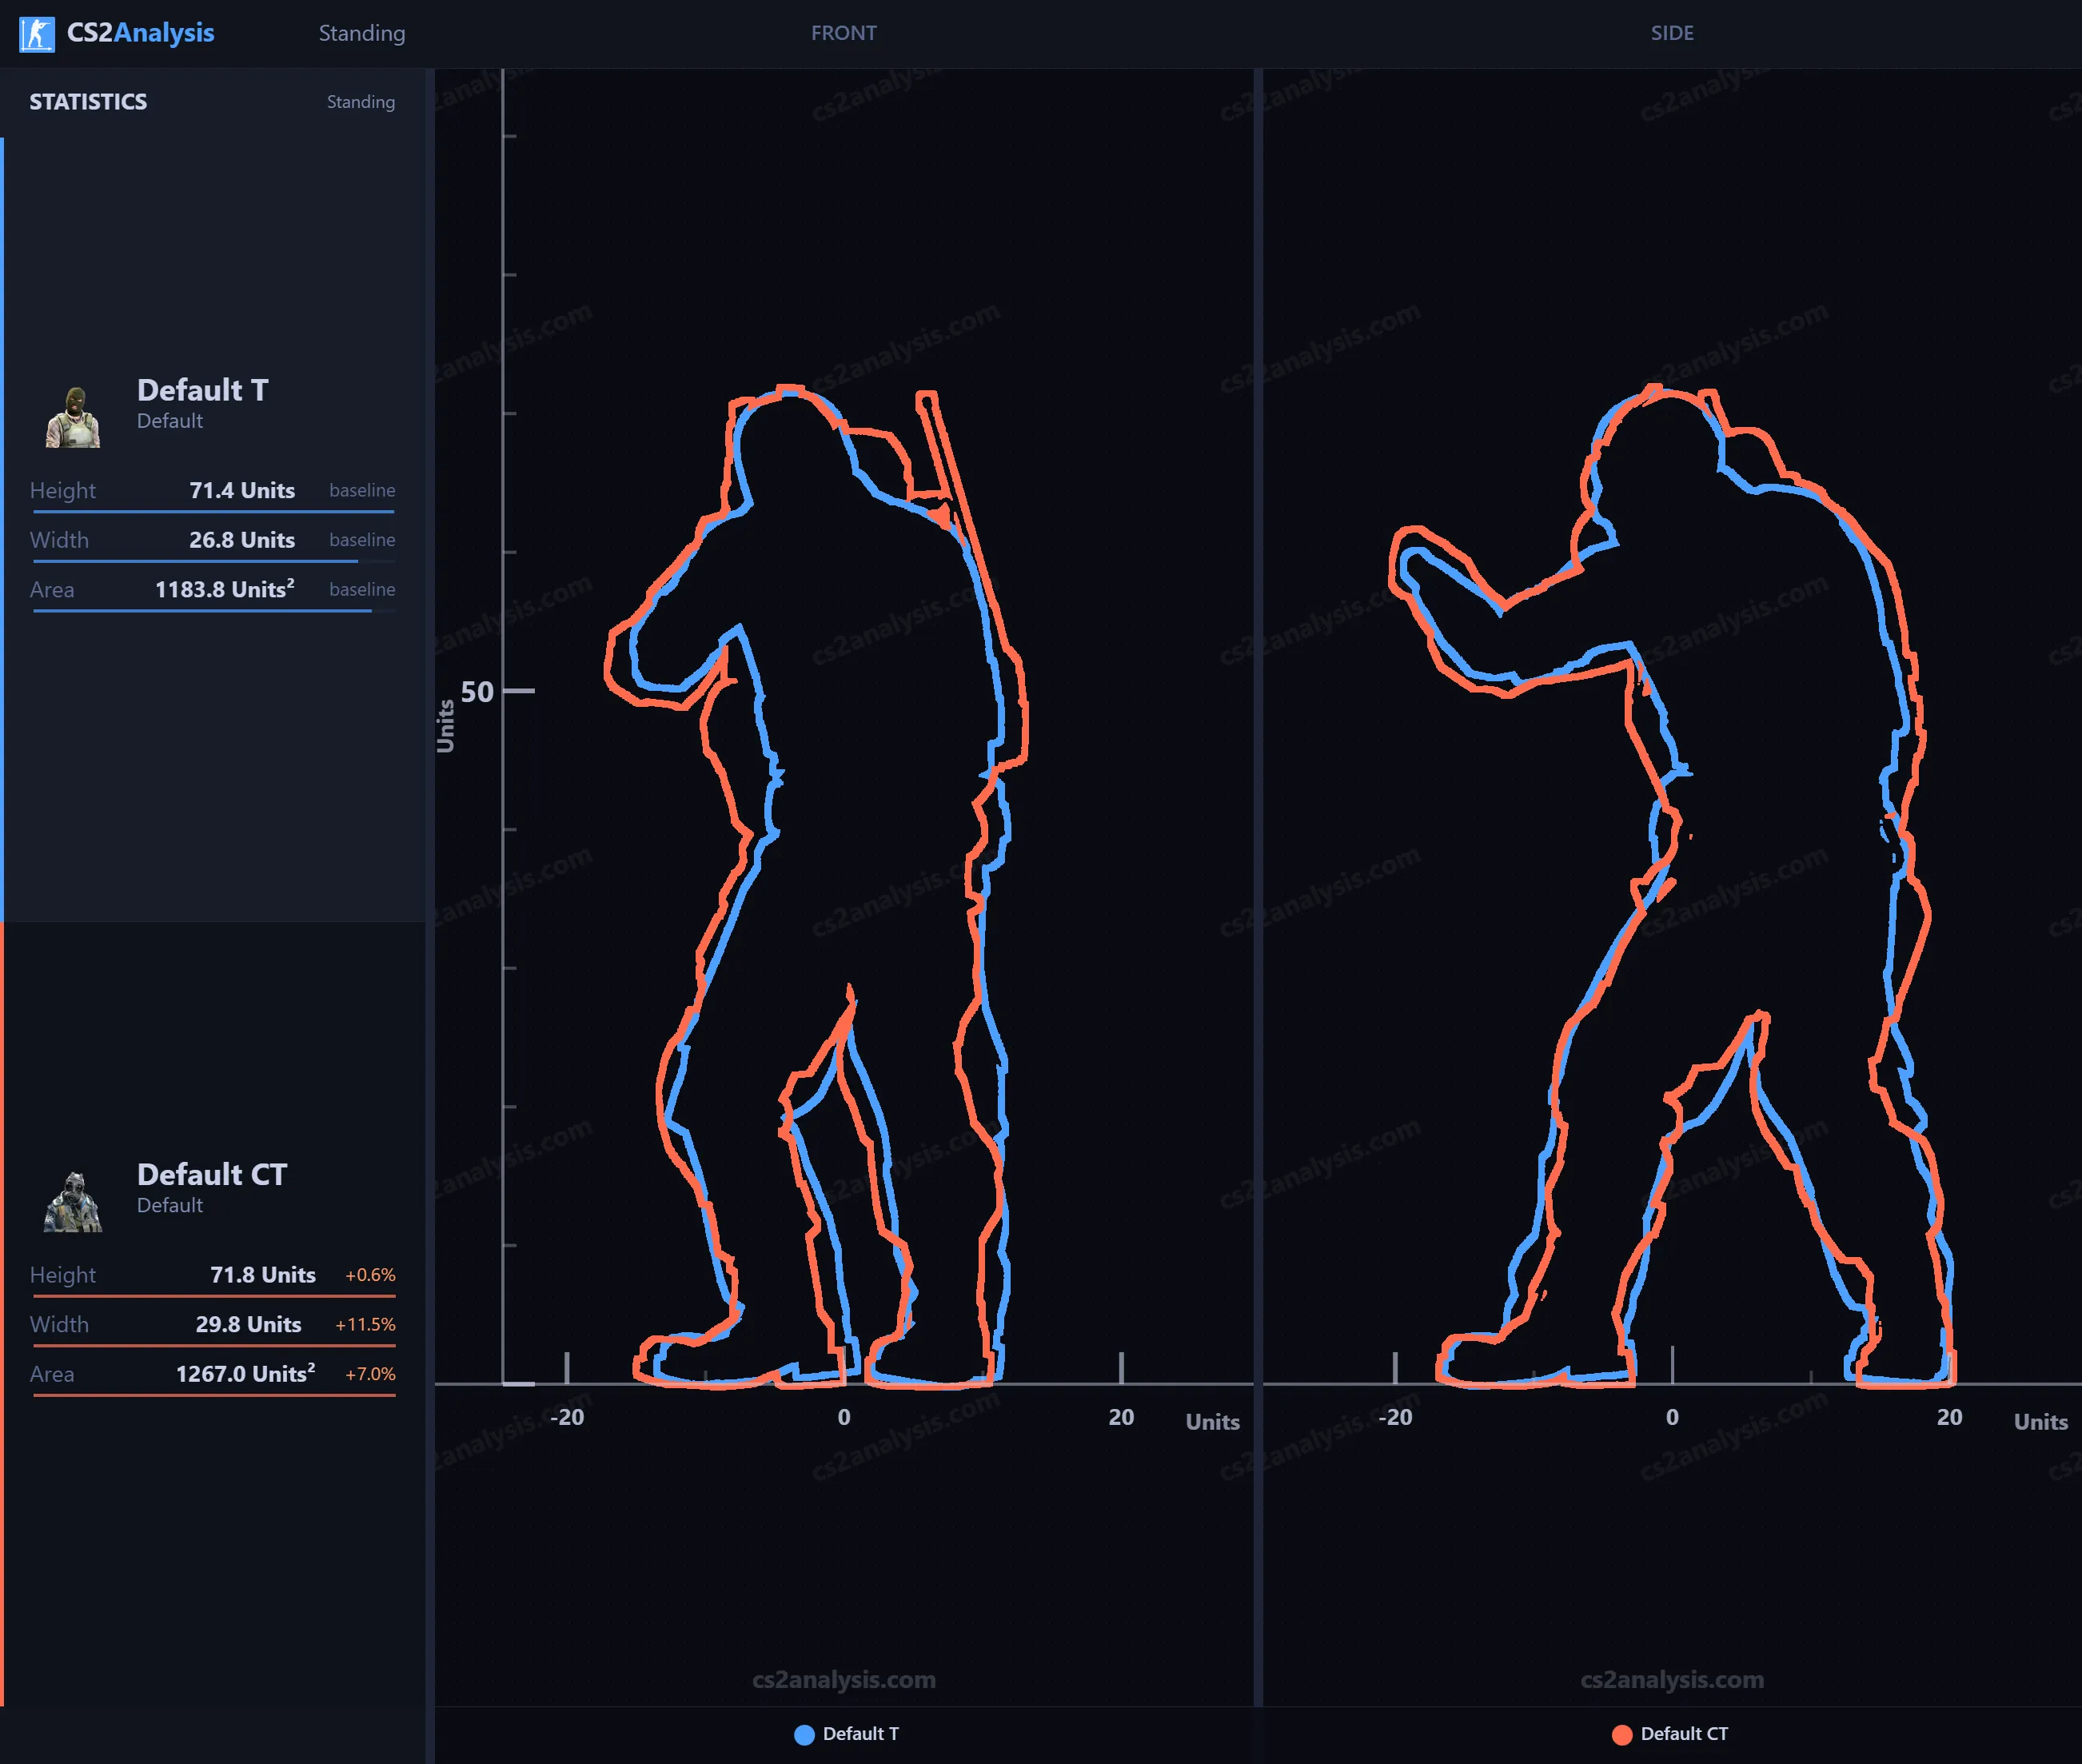This screenshot has width=2082, height=1764.
Task: Click the CS2Analysis logo icon
Action: click(37, 34)
